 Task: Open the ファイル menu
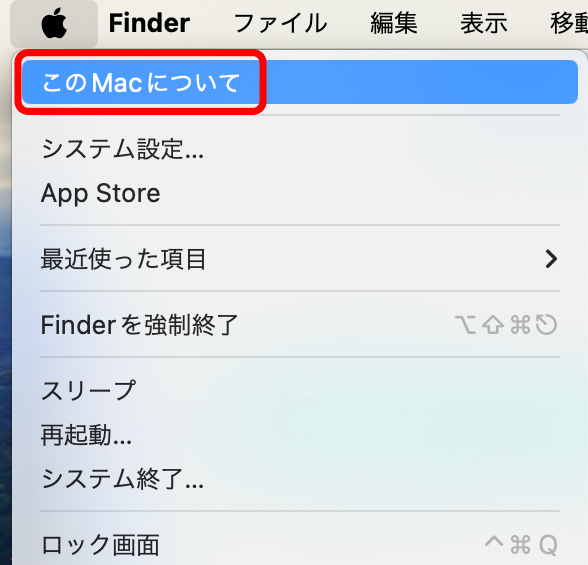pyautogui.click(x=280, y=23)
